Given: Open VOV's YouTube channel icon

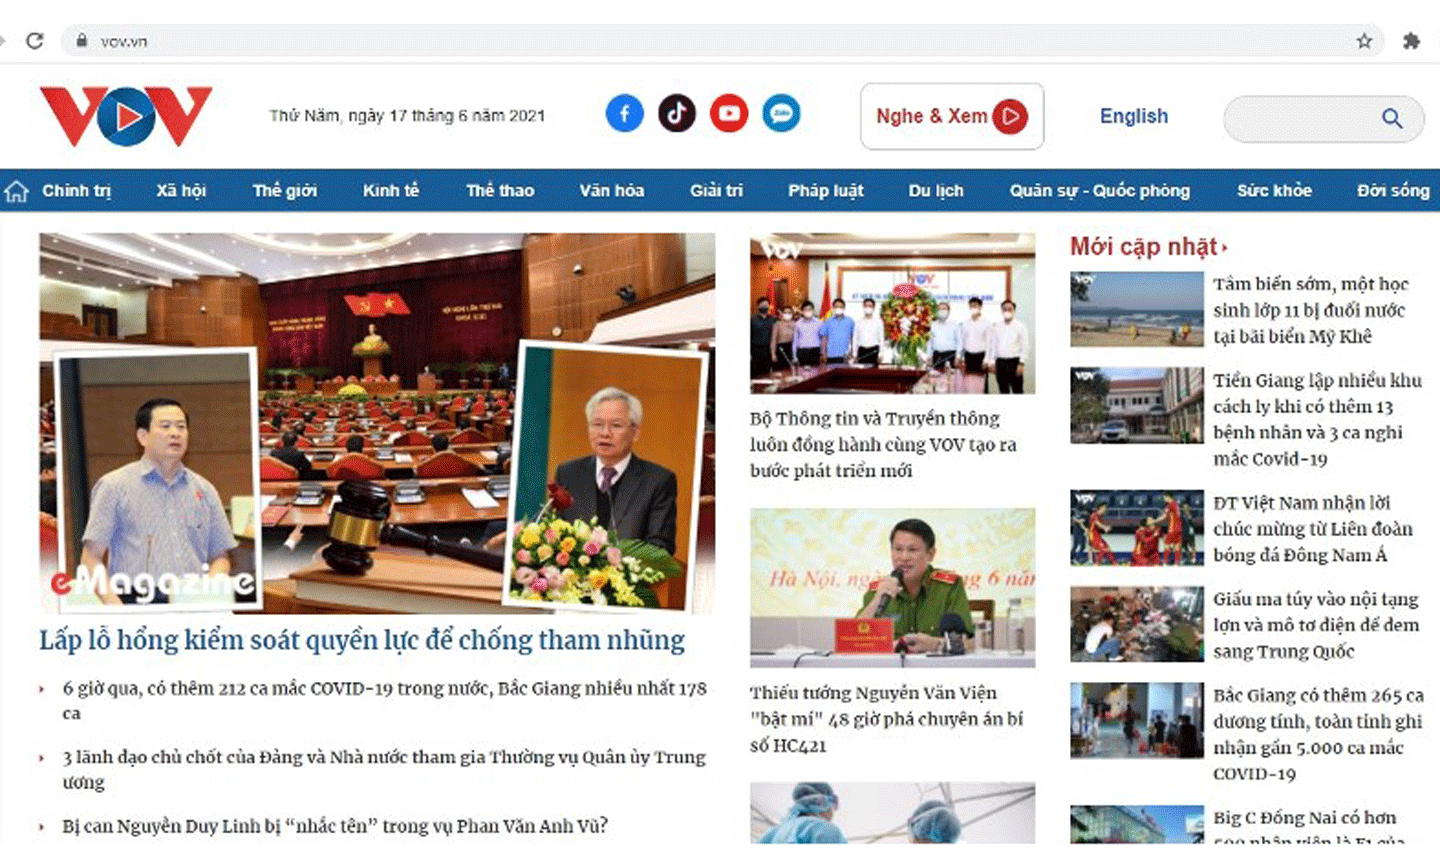Looking at the screenshot, I should click(x=729, y=114).
